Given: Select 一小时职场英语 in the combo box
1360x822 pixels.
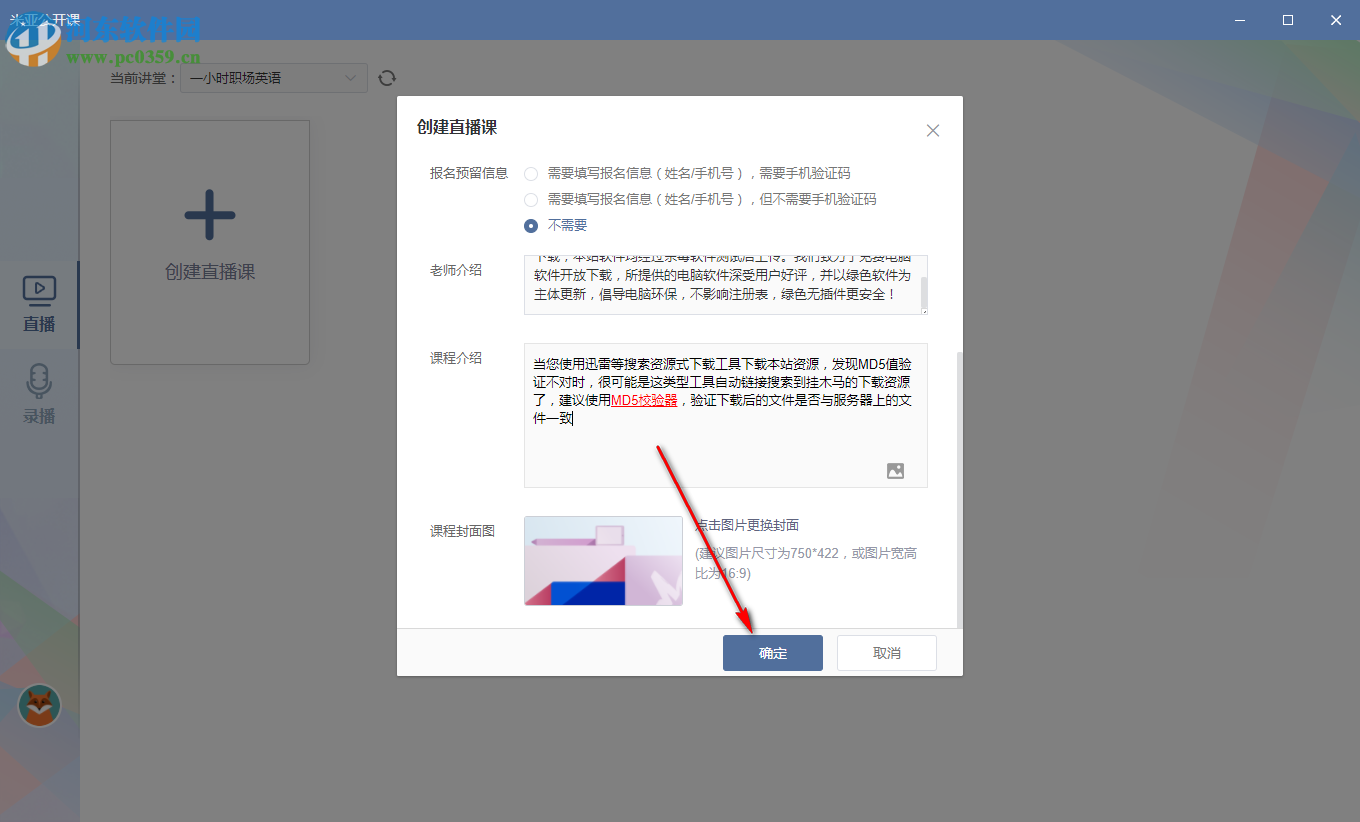Looking at the screenshot, I should 265,77.
